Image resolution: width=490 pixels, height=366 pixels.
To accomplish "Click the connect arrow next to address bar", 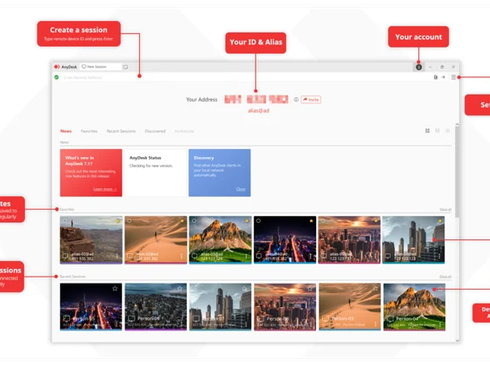I will (443, 77).
